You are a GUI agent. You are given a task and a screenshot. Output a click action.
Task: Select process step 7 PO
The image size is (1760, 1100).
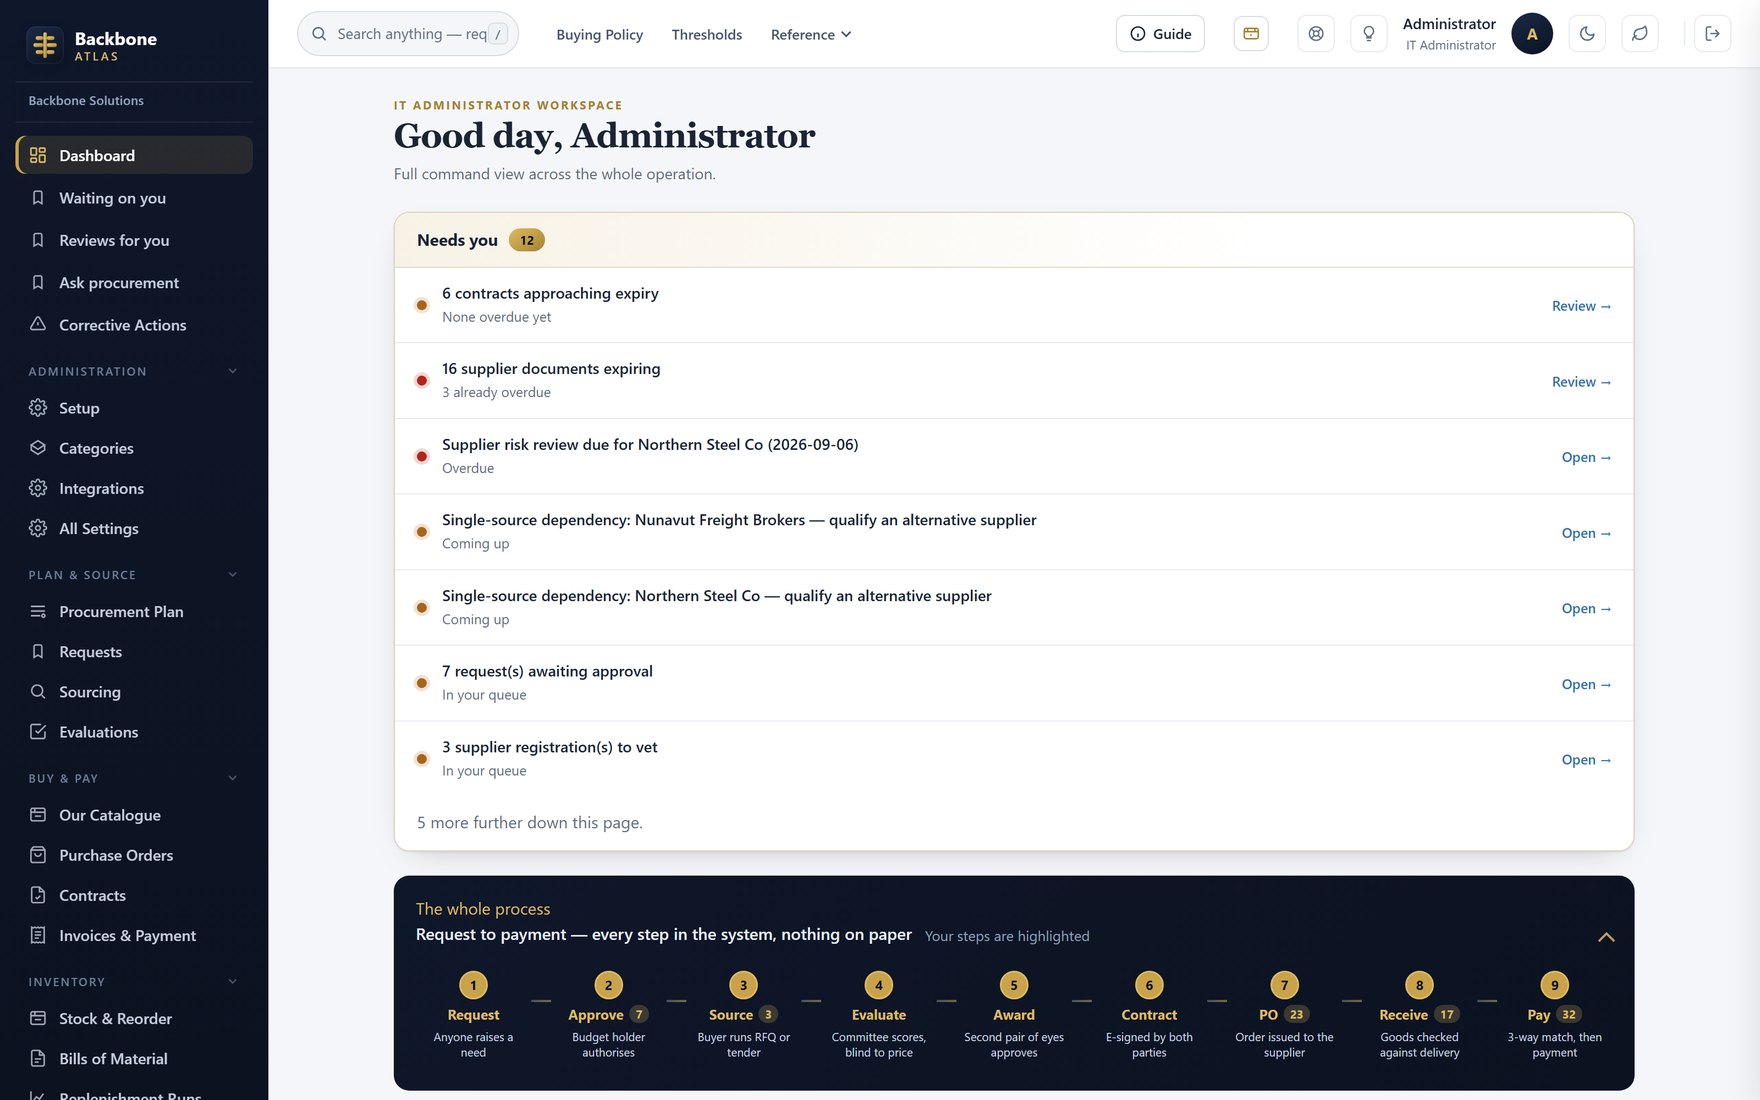[x=1284, y=1014]
